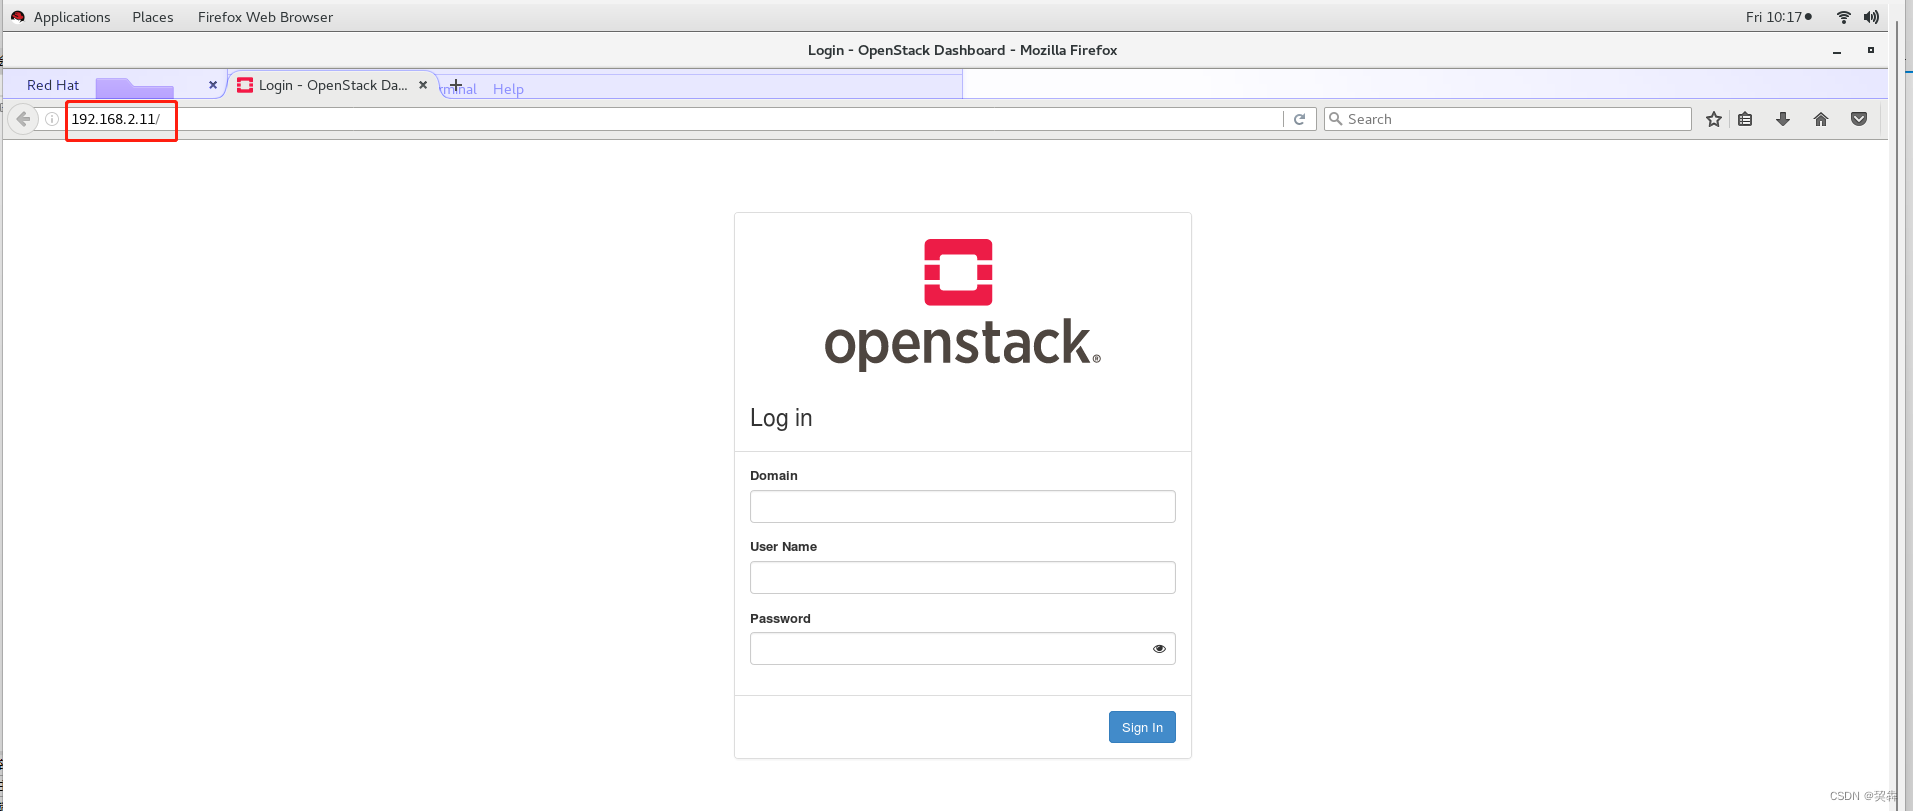The height and width of the screenshot is (811, 1913).
Task: Close the Red Hat tab
Action: 213,85
